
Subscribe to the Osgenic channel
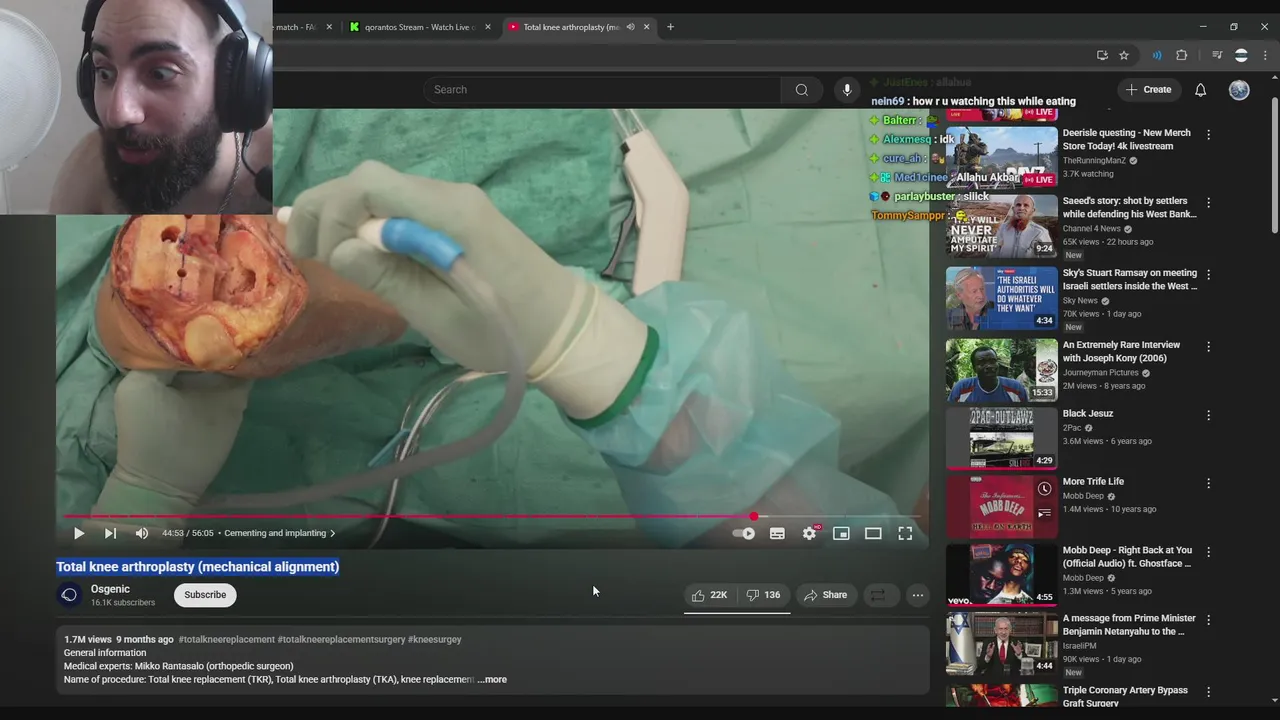tap(205, 595)
